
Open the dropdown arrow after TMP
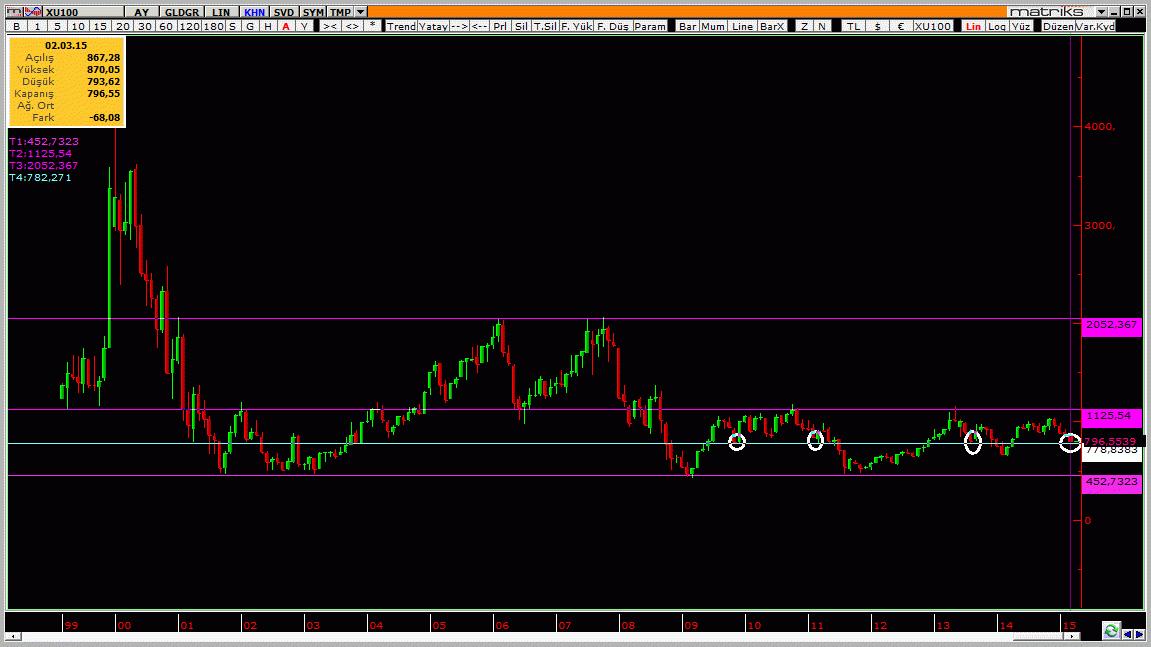tap(360, 12)
